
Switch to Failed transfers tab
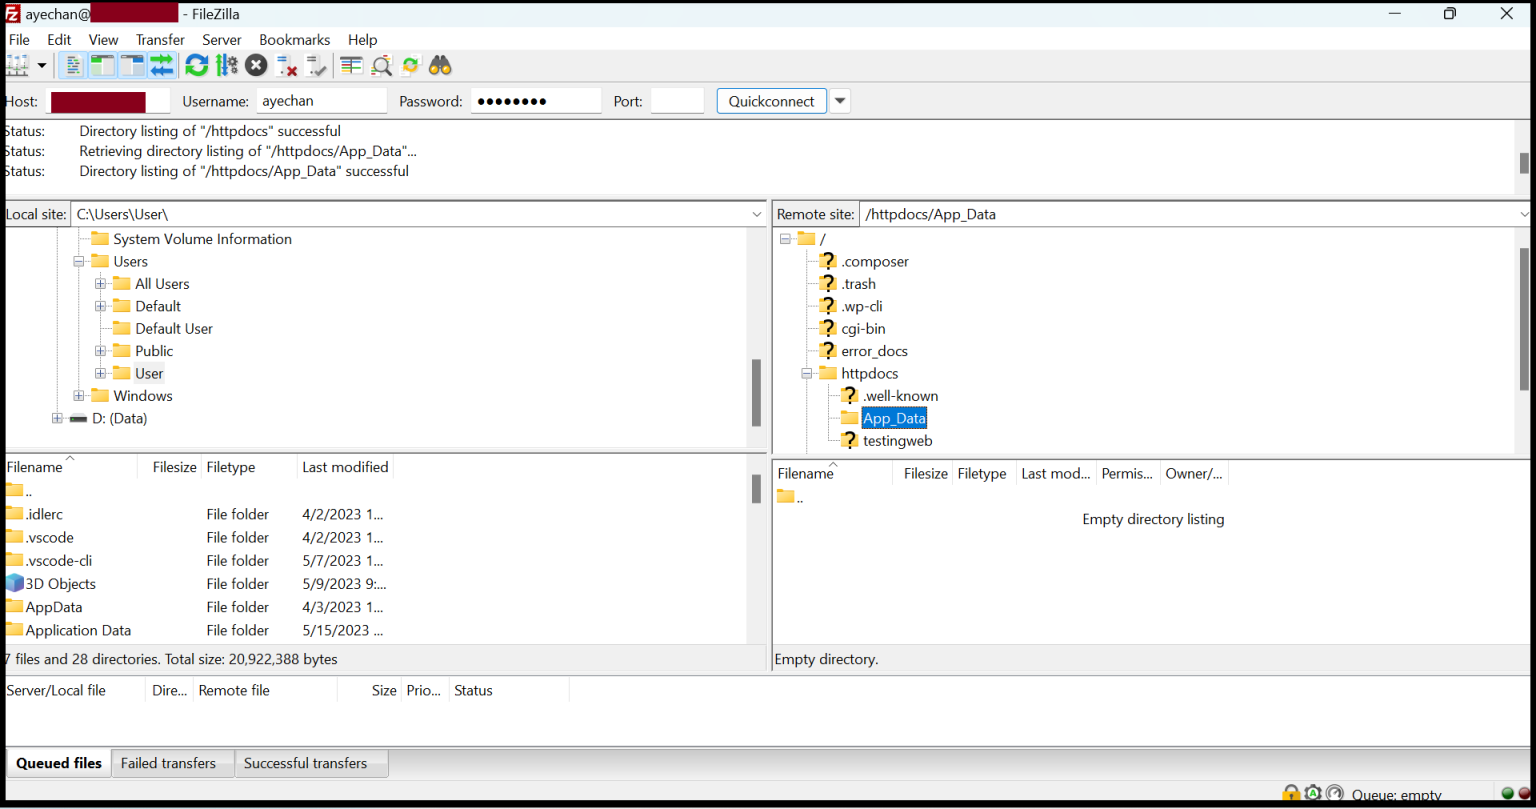(x=168, y=763)
